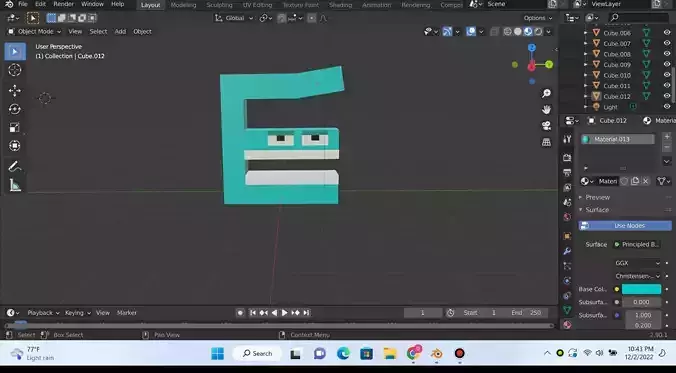The image size is (676, 373).
Task: Open the viewport Add menu
Action: [120, 31]
